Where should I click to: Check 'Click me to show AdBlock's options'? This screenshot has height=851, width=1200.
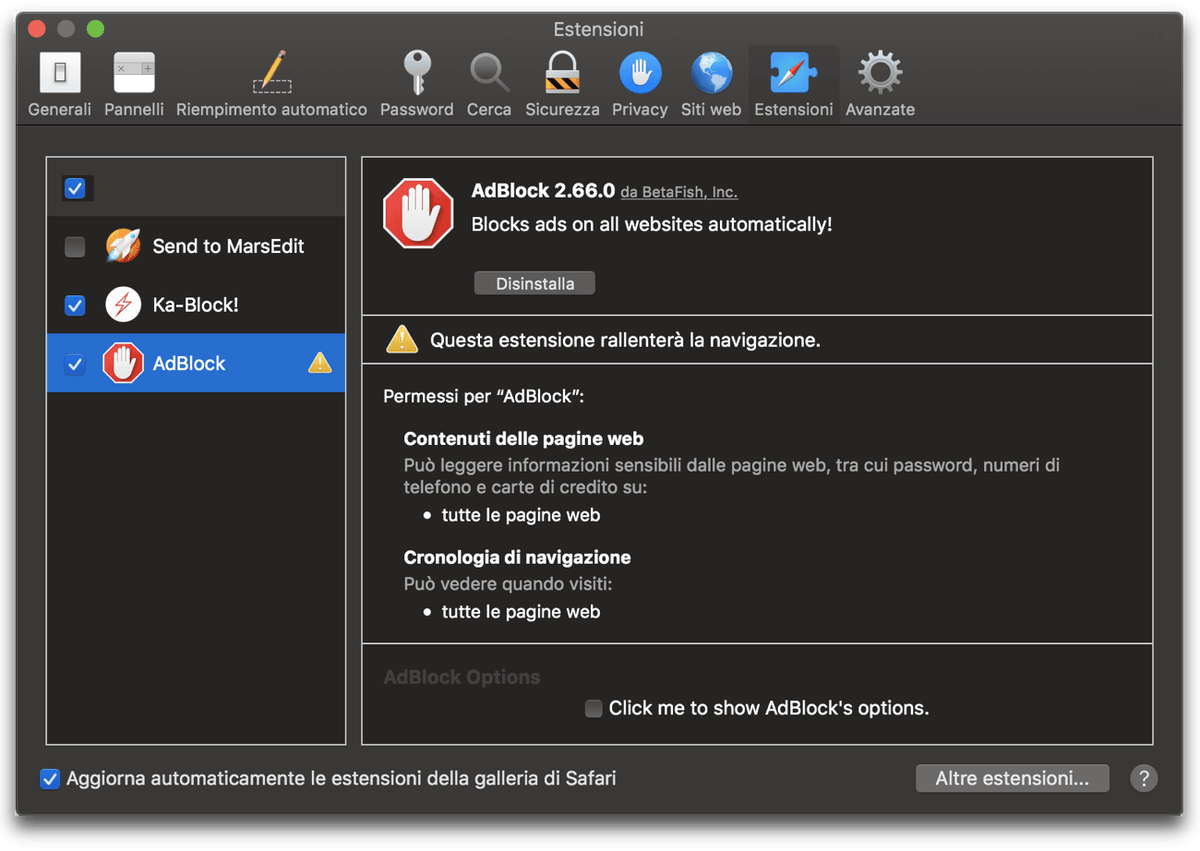click(x=594, y=708)
